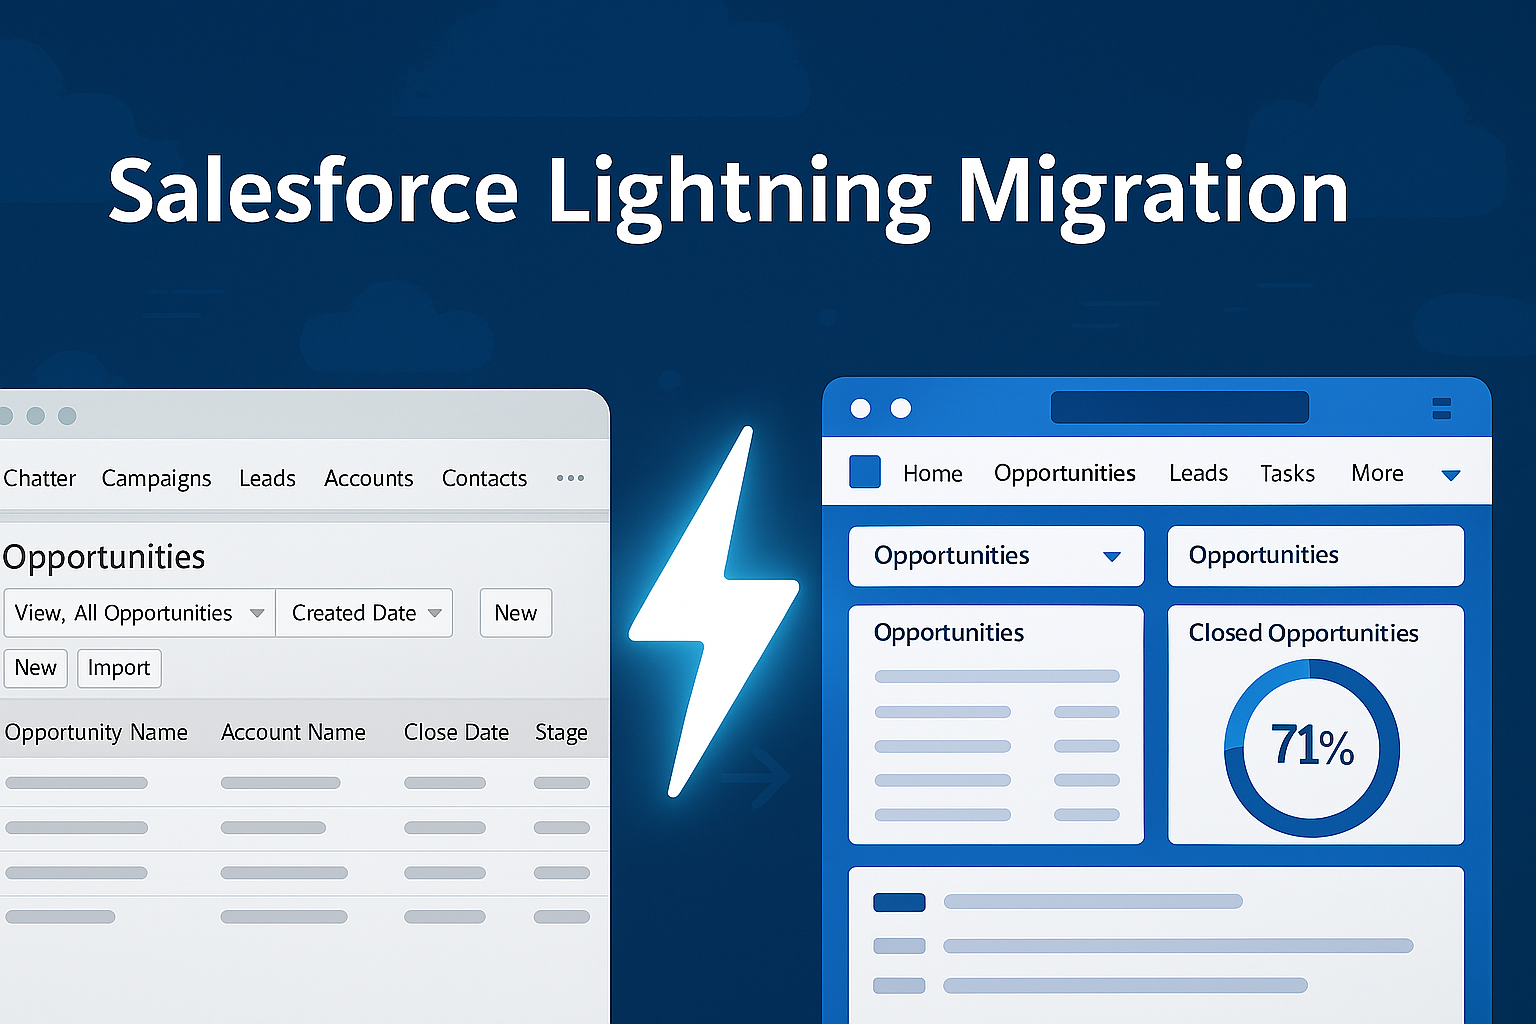This screenshot has height=1024, width=1536.
Task: Click the 71% closed opportunities donut chart
Action: (1312, 748)
